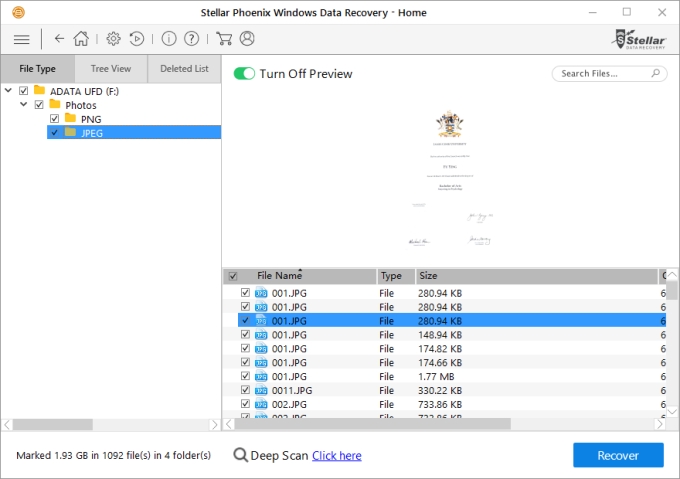Click file list scroll-right arrow

[660, 424]
